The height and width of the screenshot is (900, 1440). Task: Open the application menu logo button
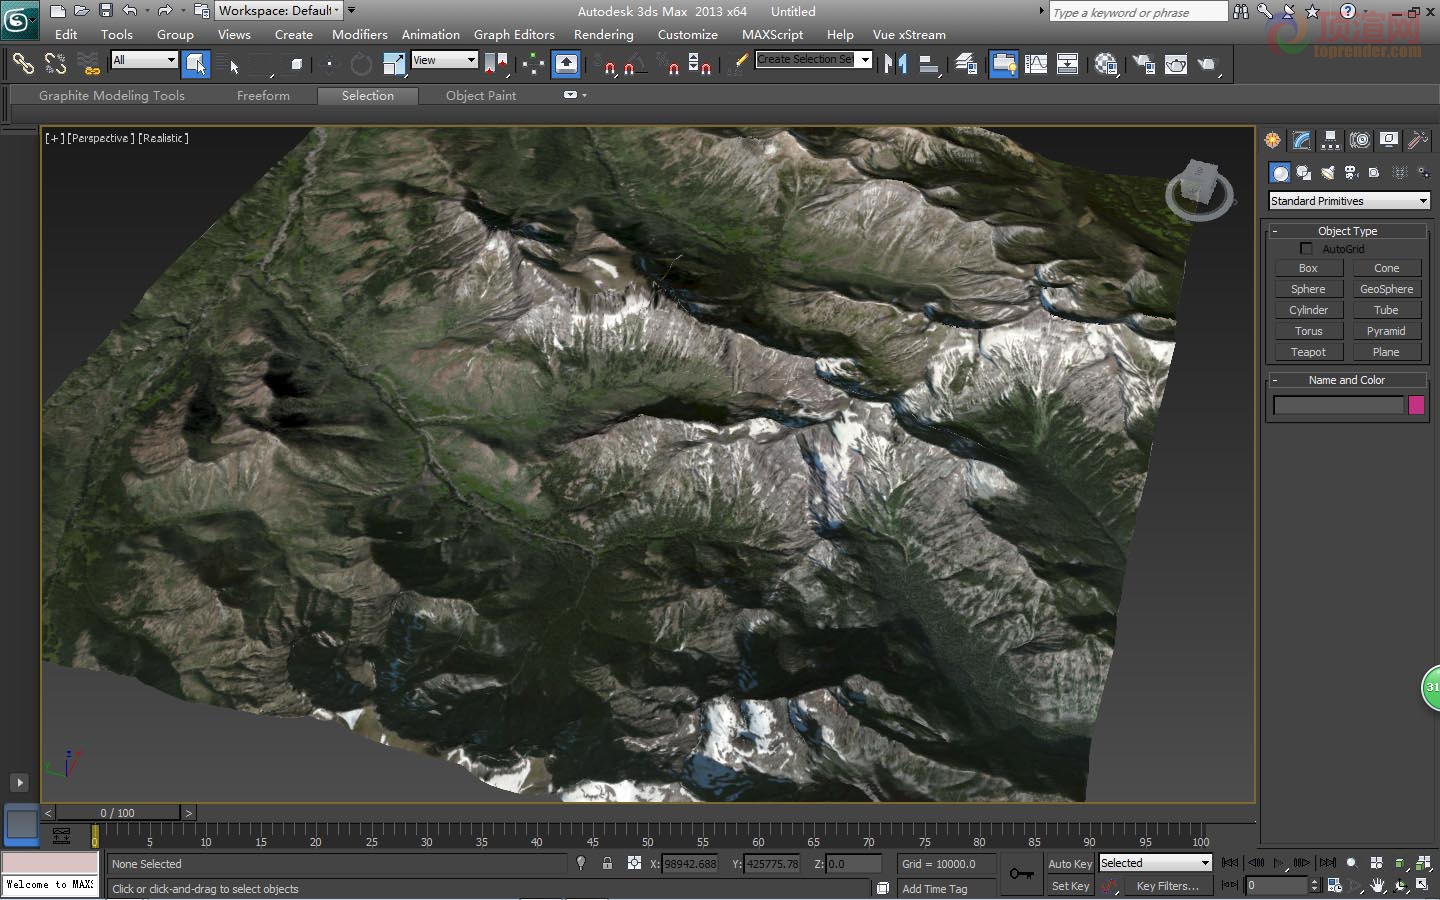pyautogui.click(x=19, y=19)
